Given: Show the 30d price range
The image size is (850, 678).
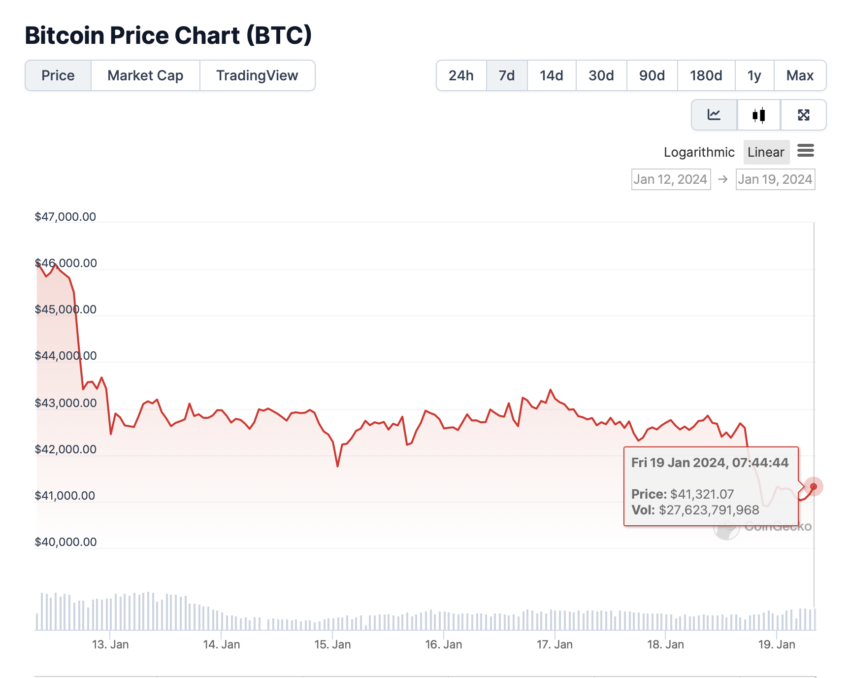Looking at the screenshot, I should (601, 75).
